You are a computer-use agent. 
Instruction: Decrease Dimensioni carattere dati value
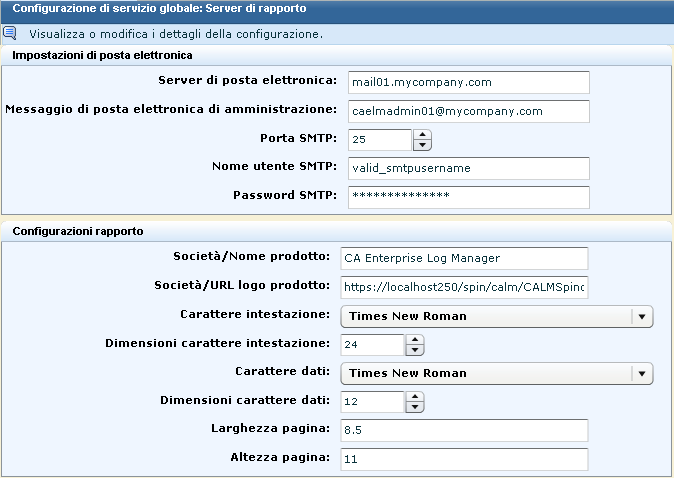(416, 407)
